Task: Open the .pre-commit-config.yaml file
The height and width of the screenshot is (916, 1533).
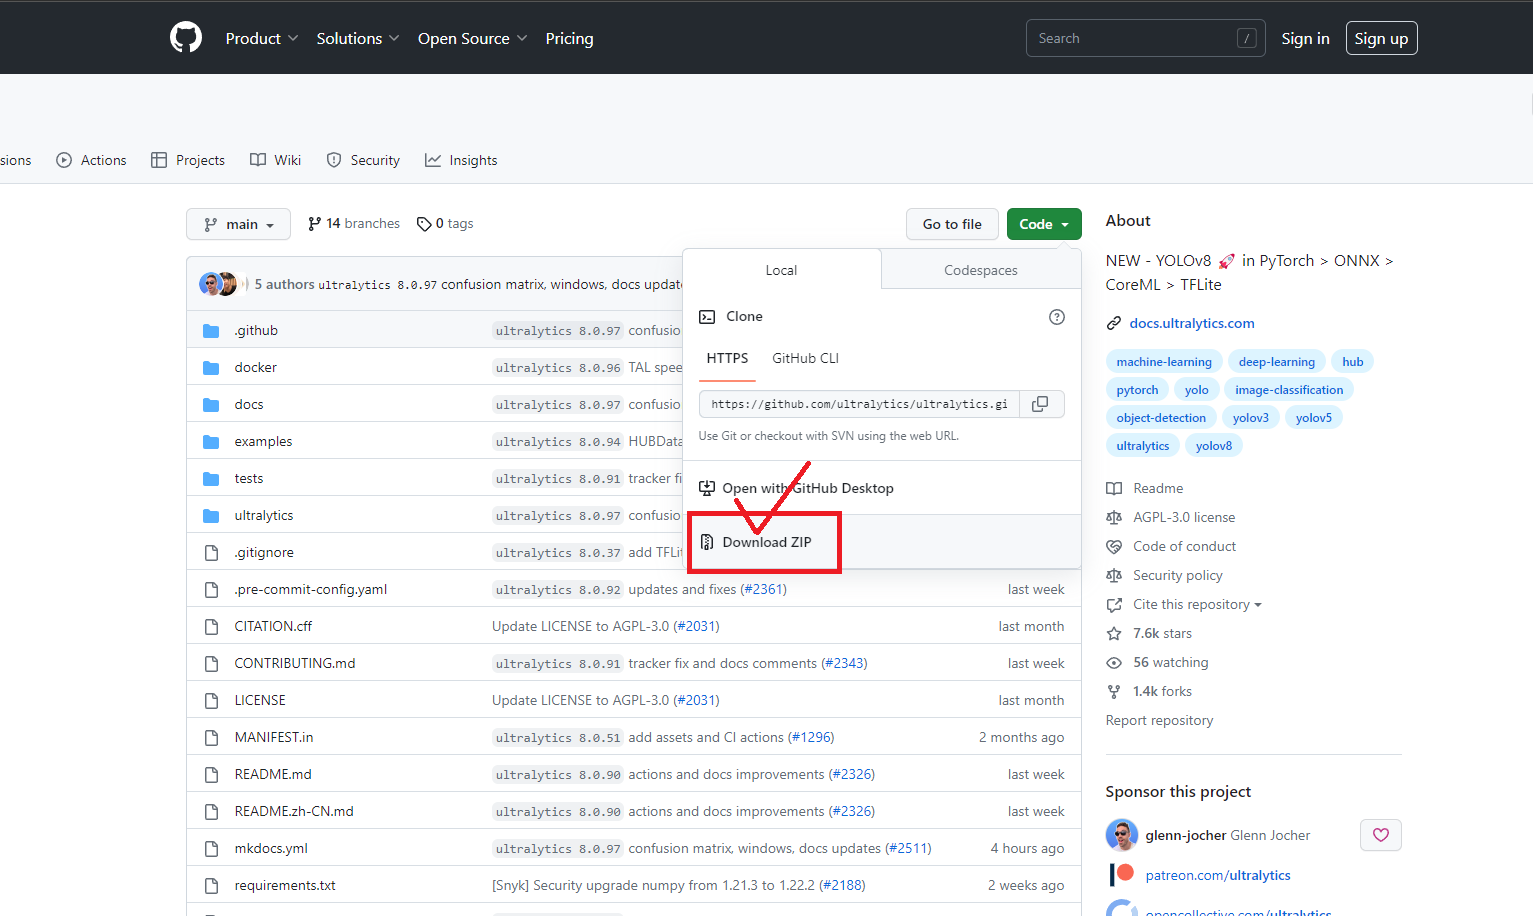Action: point(311,589)
